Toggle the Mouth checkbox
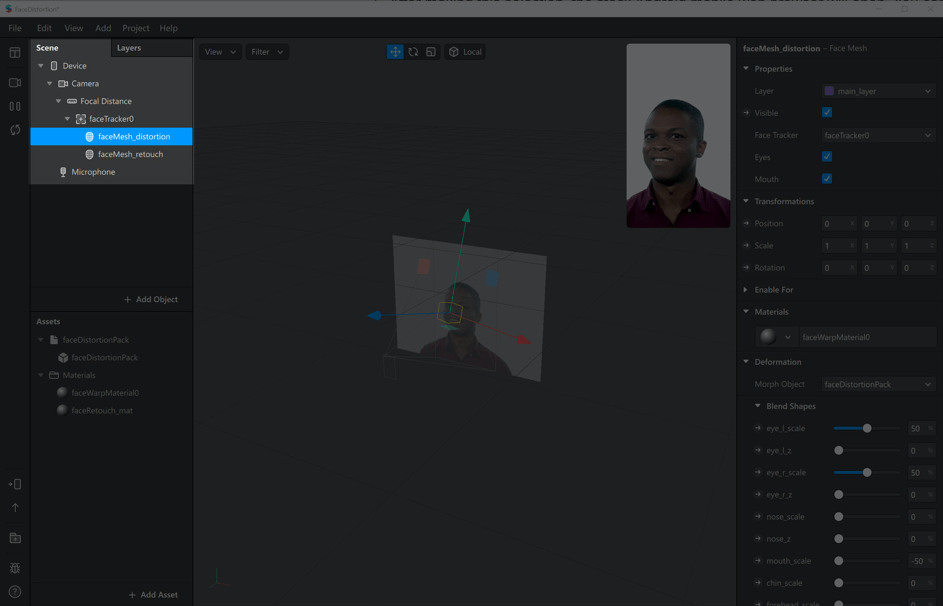 click(827, 179)
